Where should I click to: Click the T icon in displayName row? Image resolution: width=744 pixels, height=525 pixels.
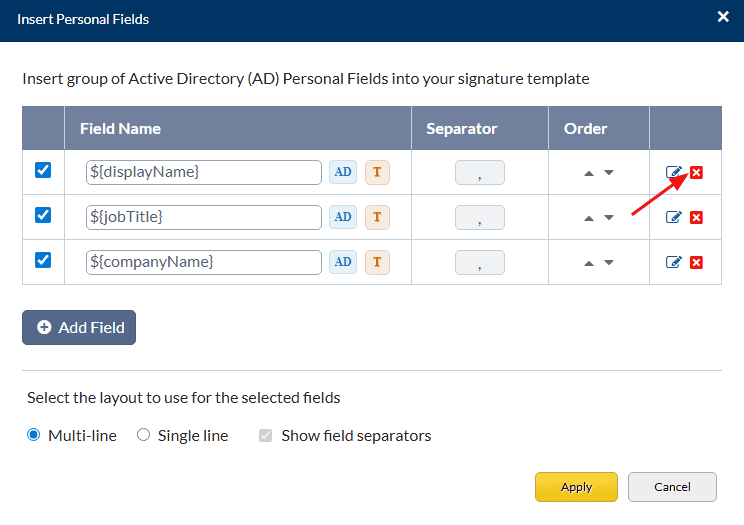click(377, 172)
